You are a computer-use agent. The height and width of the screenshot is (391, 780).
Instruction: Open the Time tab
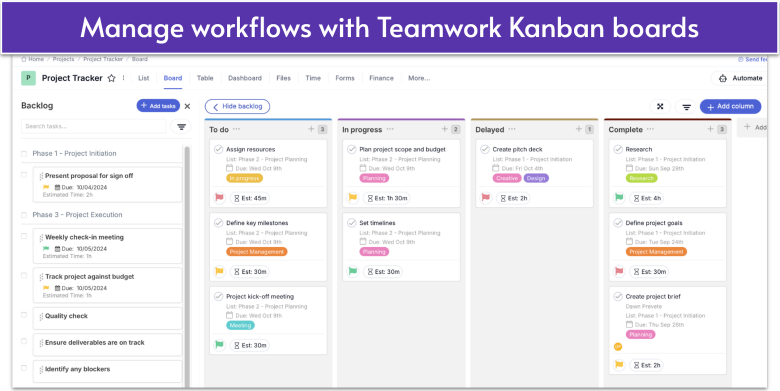[313, 78]
